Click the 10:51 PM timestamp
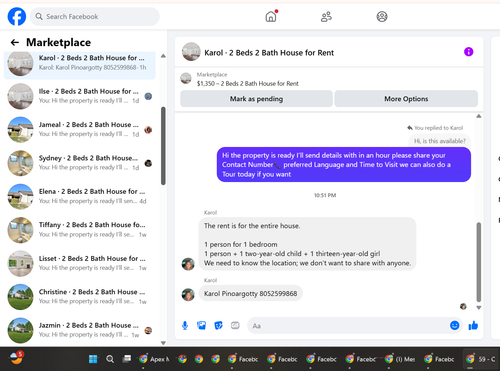Image resolution: width=500 pixels, height=371 pixels. (325, 195)
